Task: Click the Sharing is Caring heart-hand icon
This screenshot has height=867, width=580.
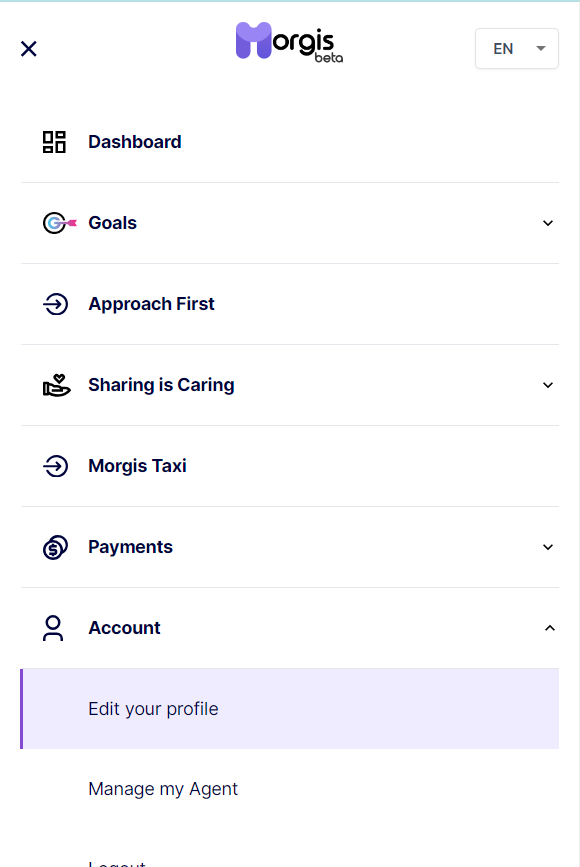Action: coord(56,385)
